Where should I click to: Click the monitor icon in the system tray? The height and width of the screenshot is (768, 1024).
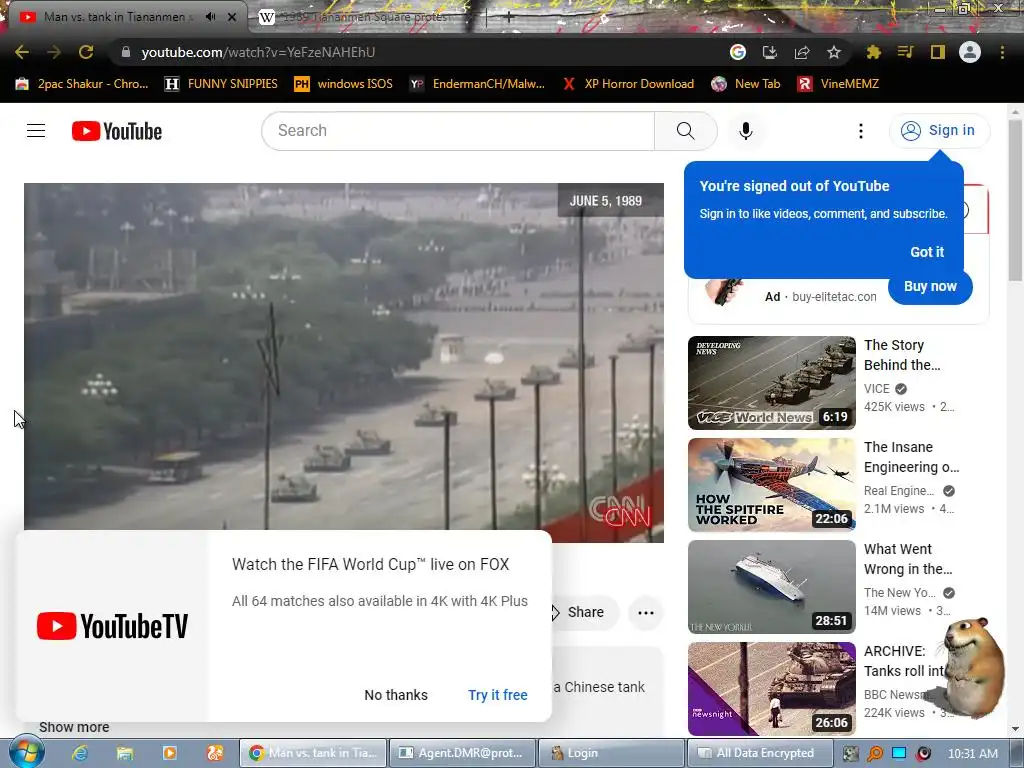(899, 753)
